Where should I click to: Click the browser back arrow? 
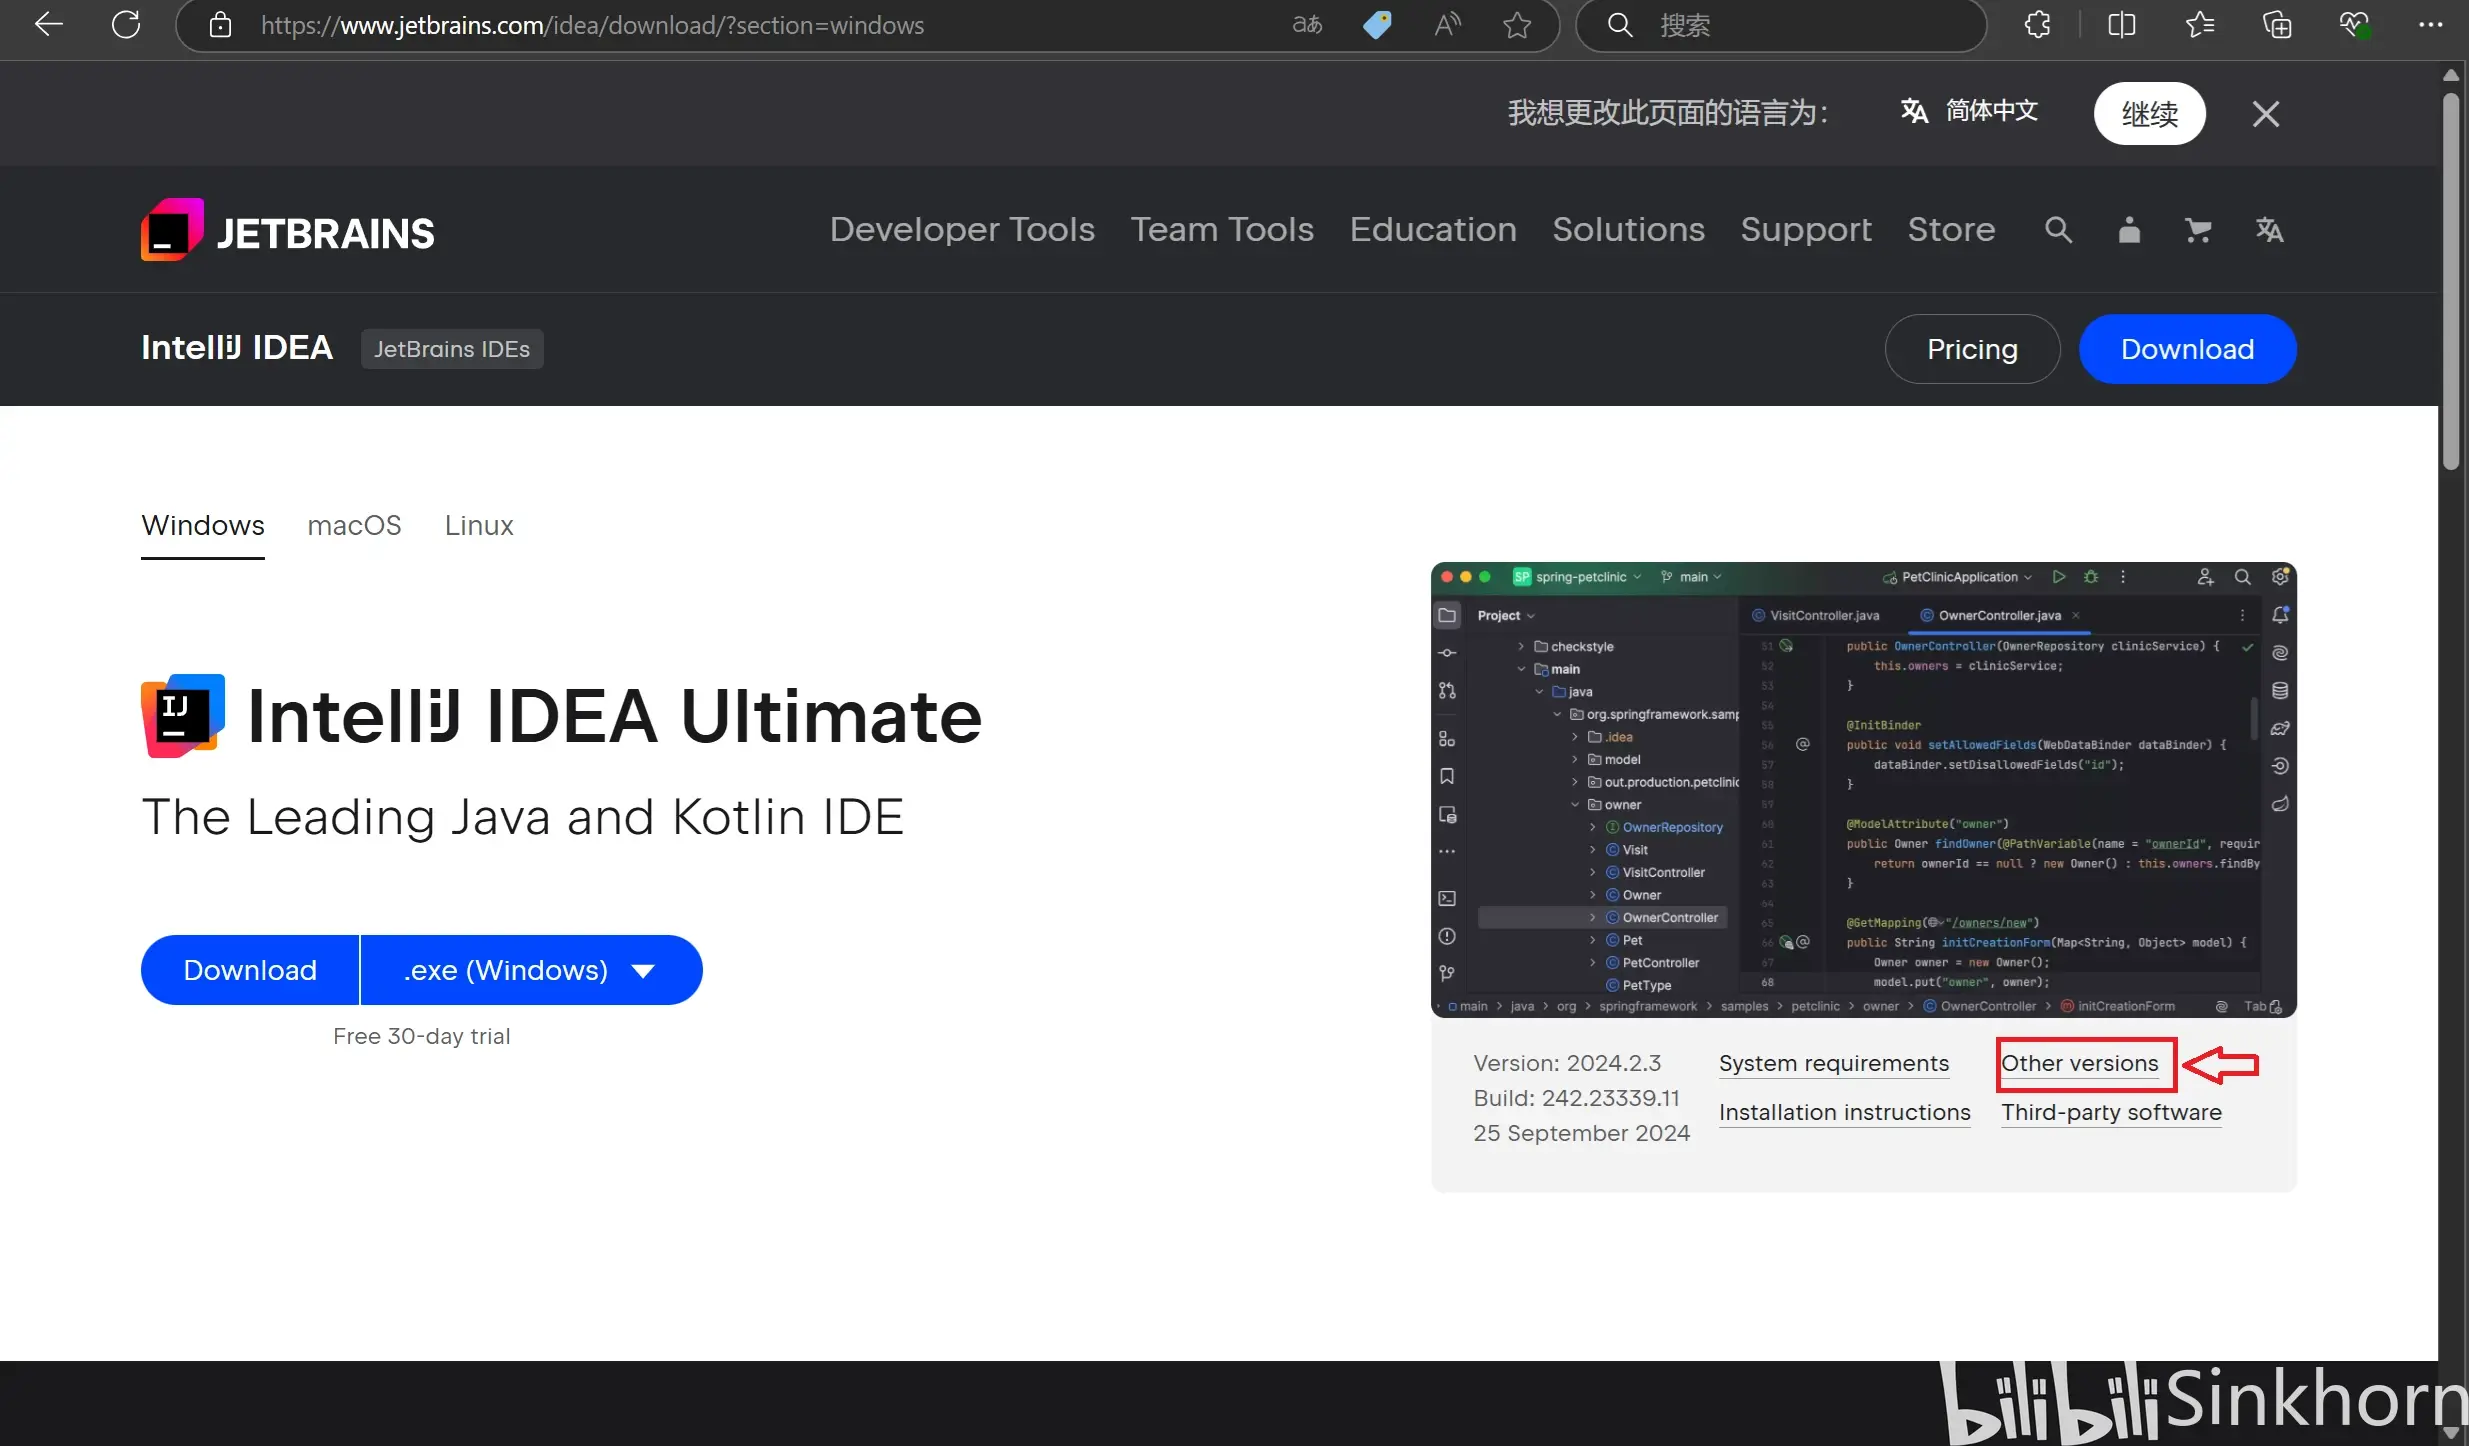pos(49,25)
